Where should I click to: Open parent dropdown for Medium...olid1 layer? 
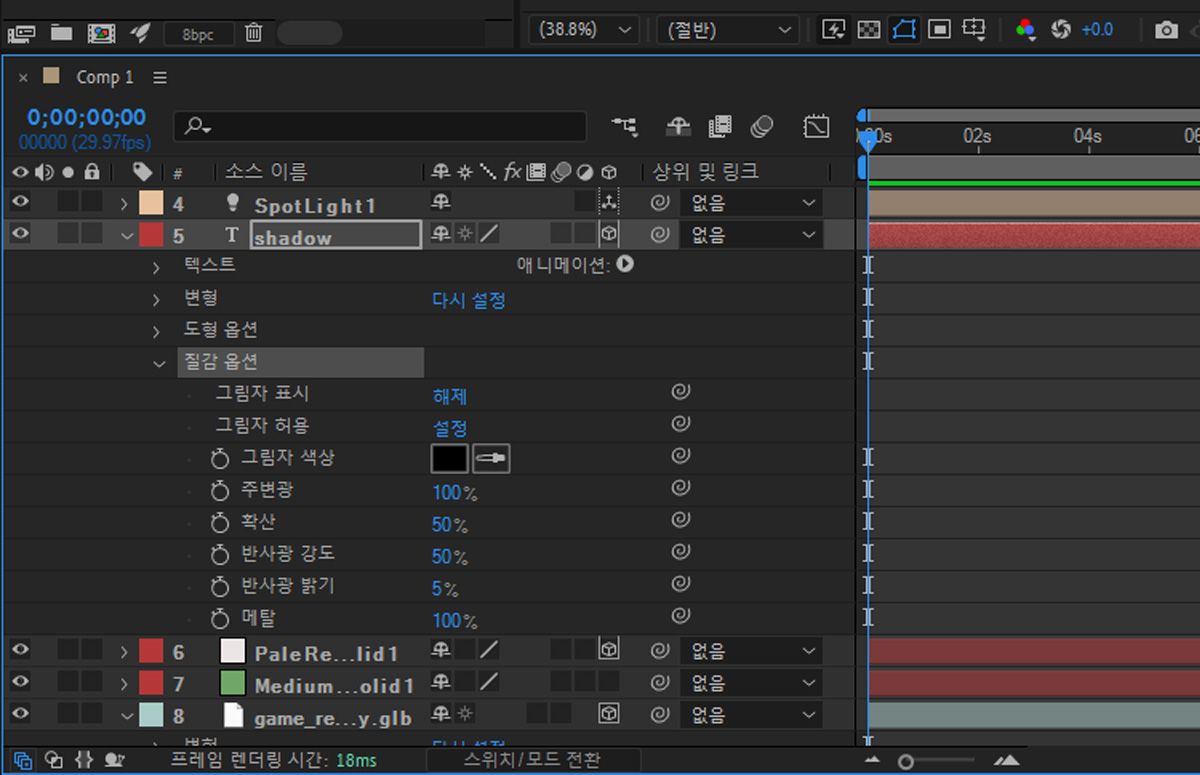750,684
